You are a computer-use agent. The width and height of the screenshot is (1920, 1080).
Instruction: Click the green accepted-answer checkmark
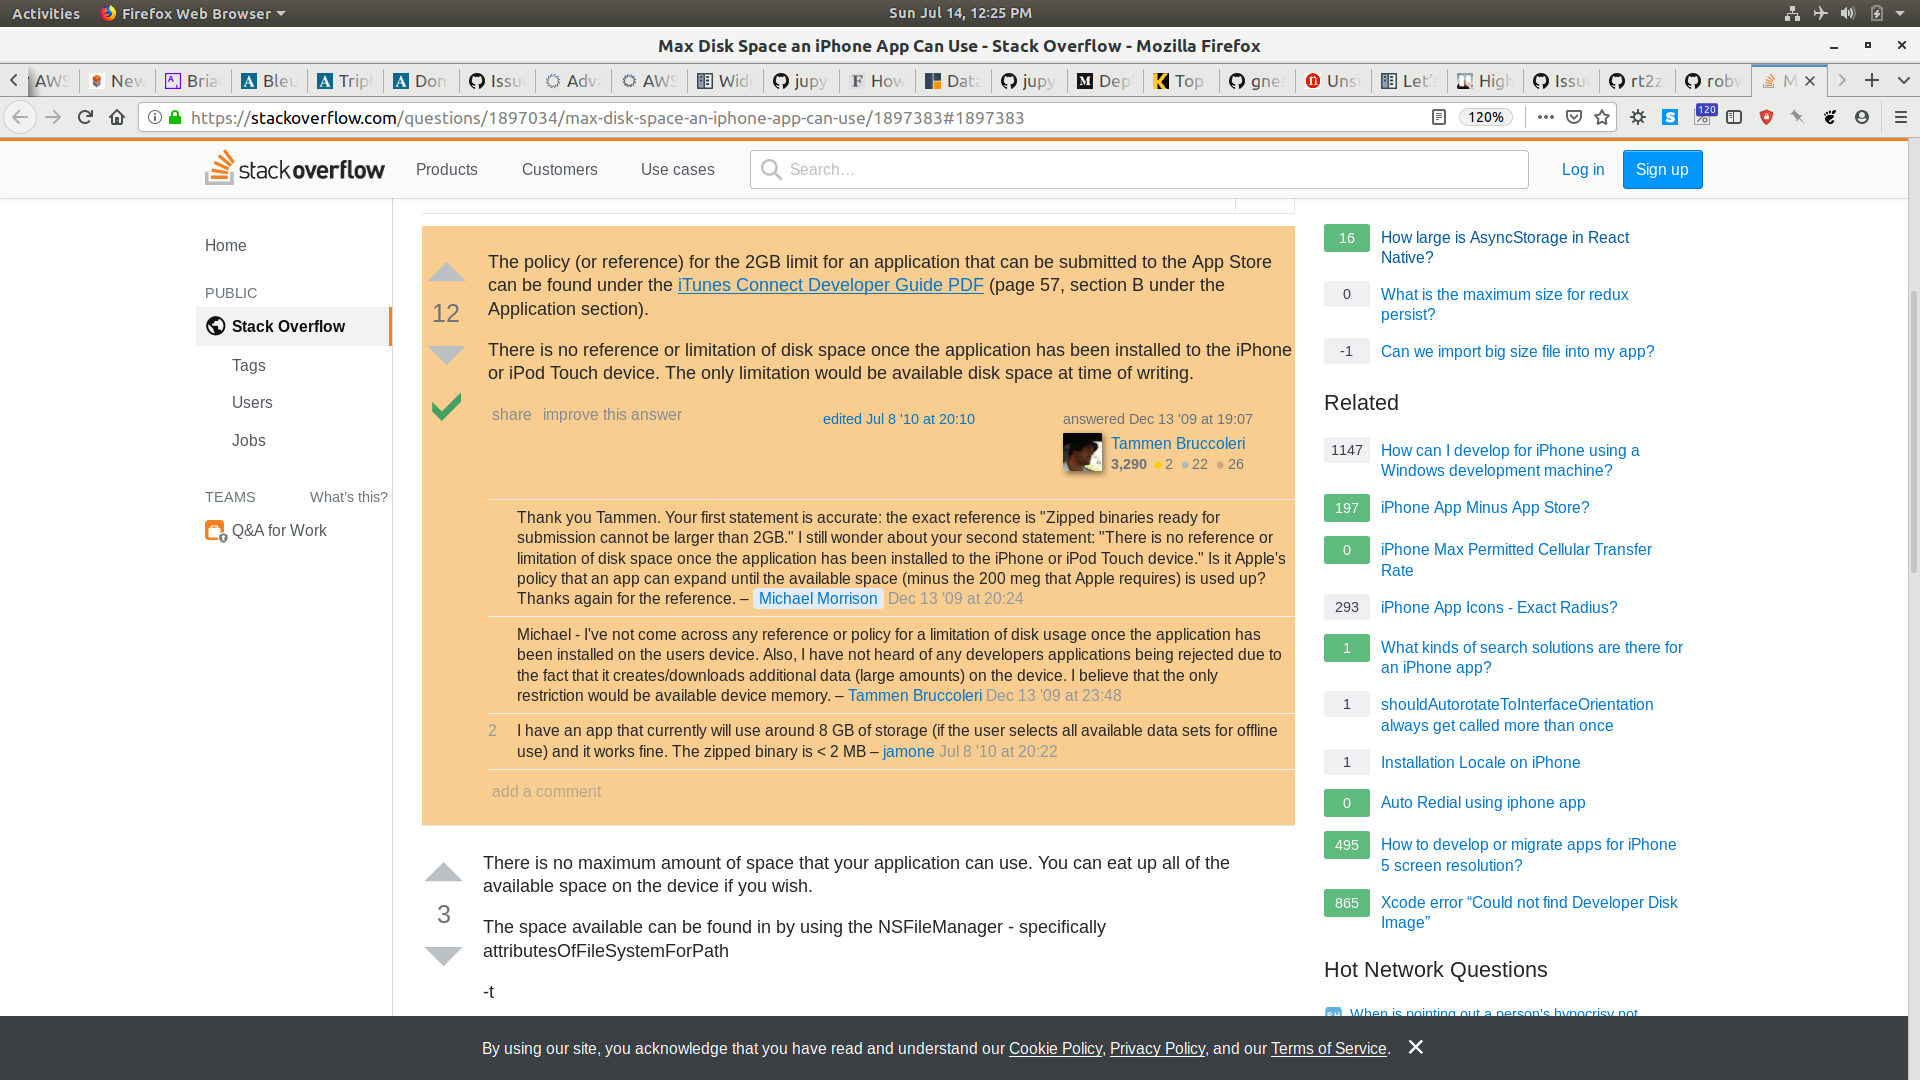(446, 406)
